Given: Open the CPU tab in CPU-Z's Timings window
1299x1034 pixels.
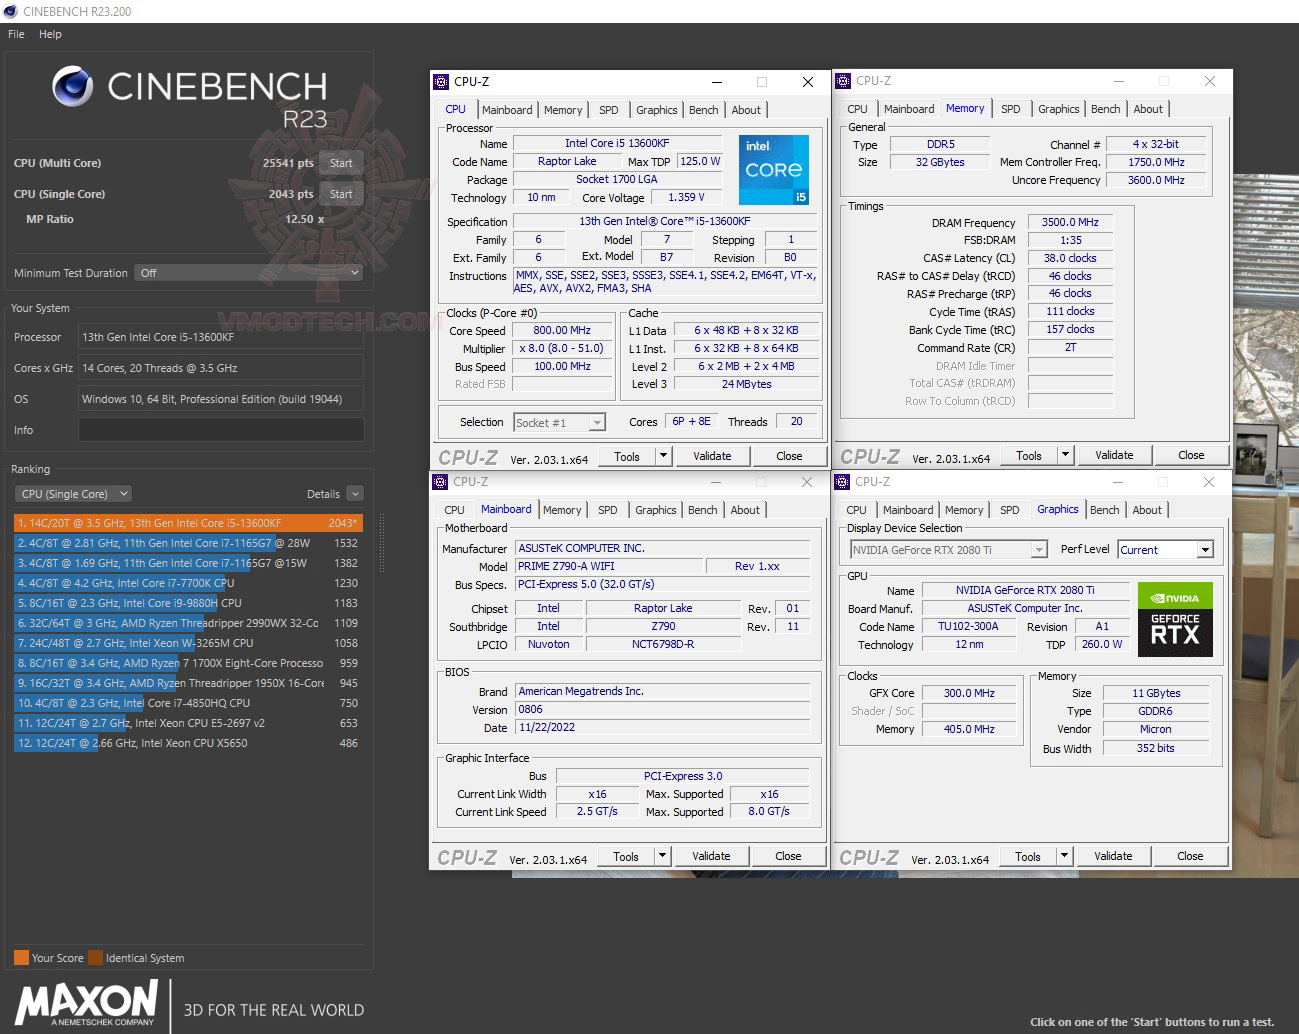Looking at the screenshot, I should click(858, 109).
